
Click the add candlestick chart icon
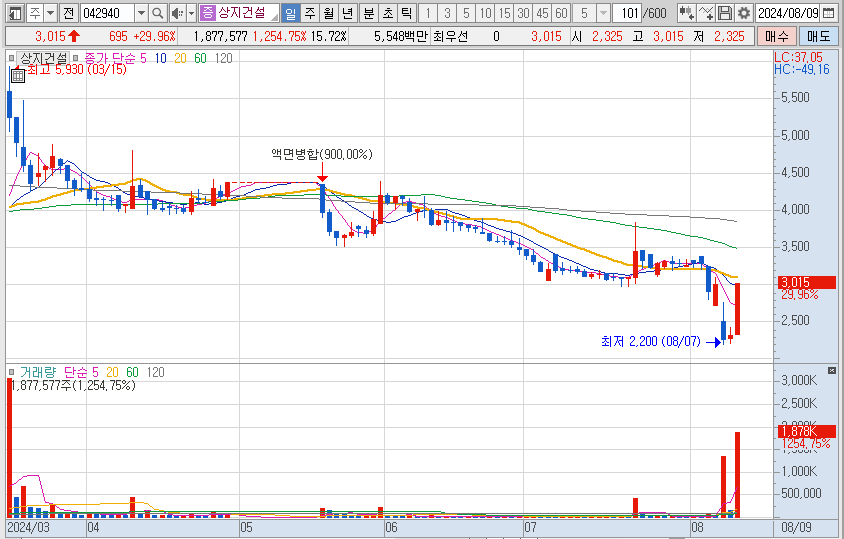686,13
